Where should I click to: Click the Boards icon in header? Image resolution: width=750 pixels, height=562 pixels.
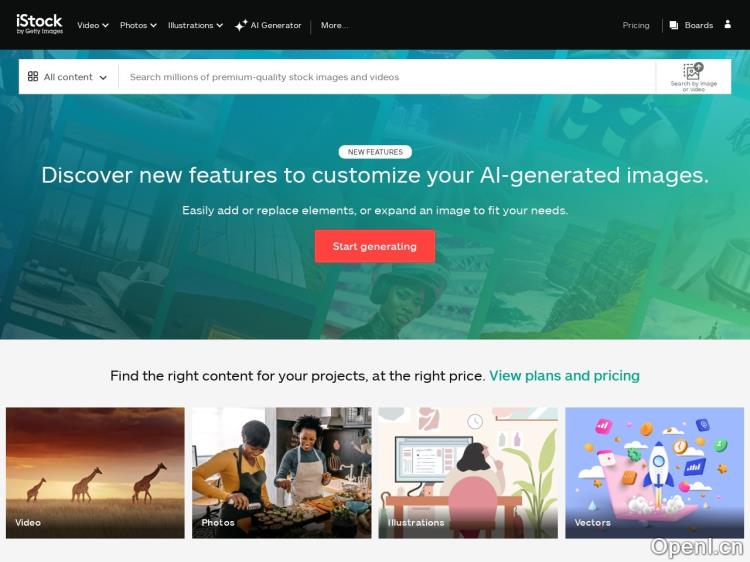673,25
